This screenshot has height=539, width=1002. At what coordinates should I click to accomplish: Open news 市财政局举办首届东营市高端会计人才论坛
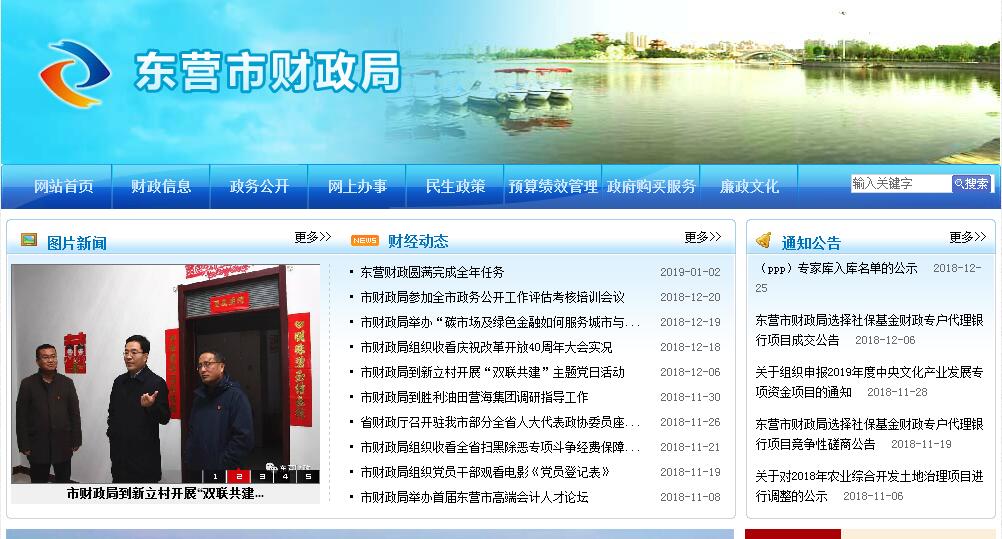pos(474,497)
